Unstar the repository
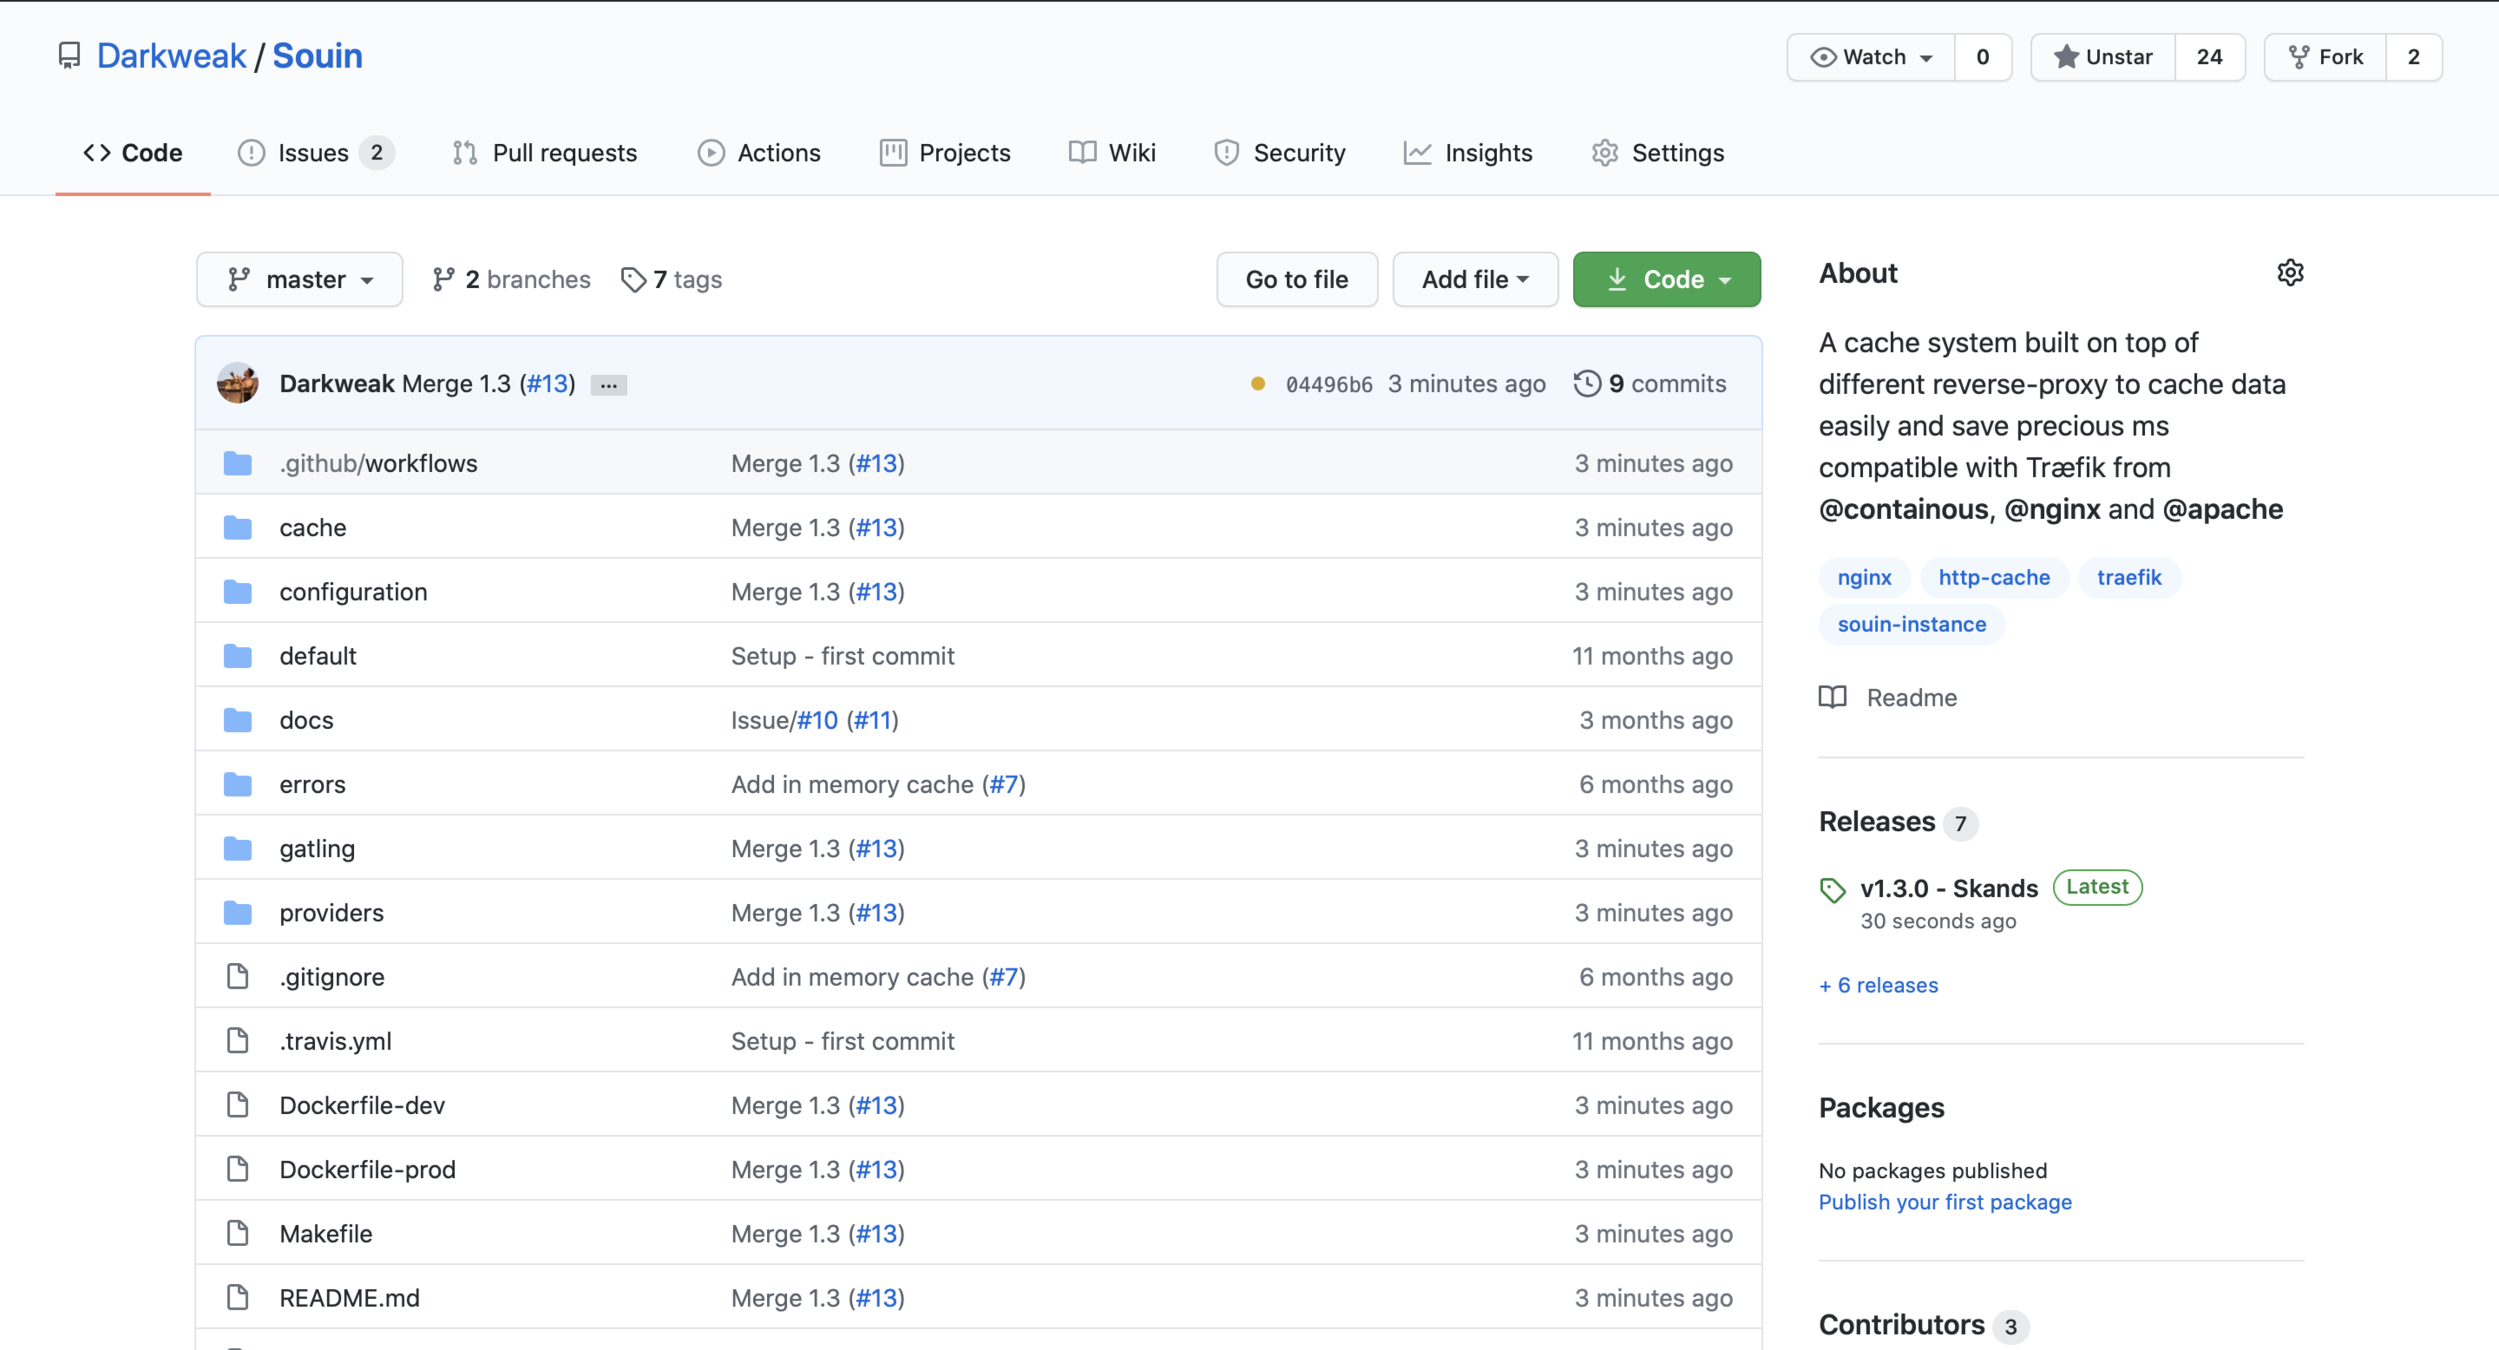2499x1350 pixels. 2103,57
